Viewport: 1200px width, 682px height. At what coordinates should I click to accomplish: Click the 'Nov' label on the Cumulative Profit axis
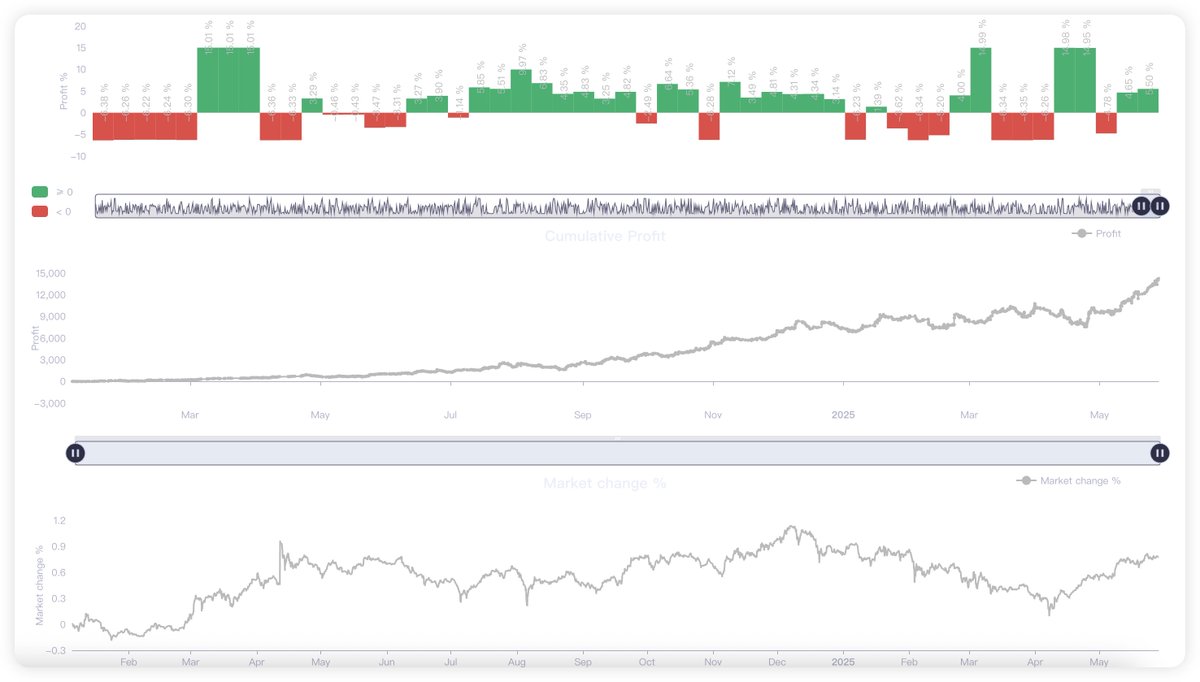[713, 414]
